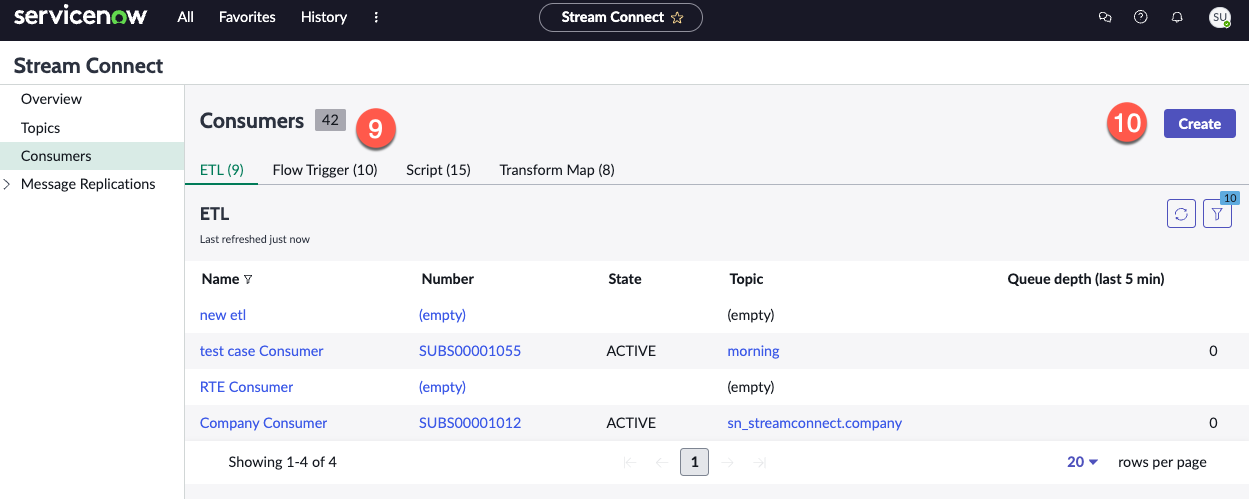Screen dimensions: 1249x499
Task: Click the Stream Connect title pill
Action: 621,17
